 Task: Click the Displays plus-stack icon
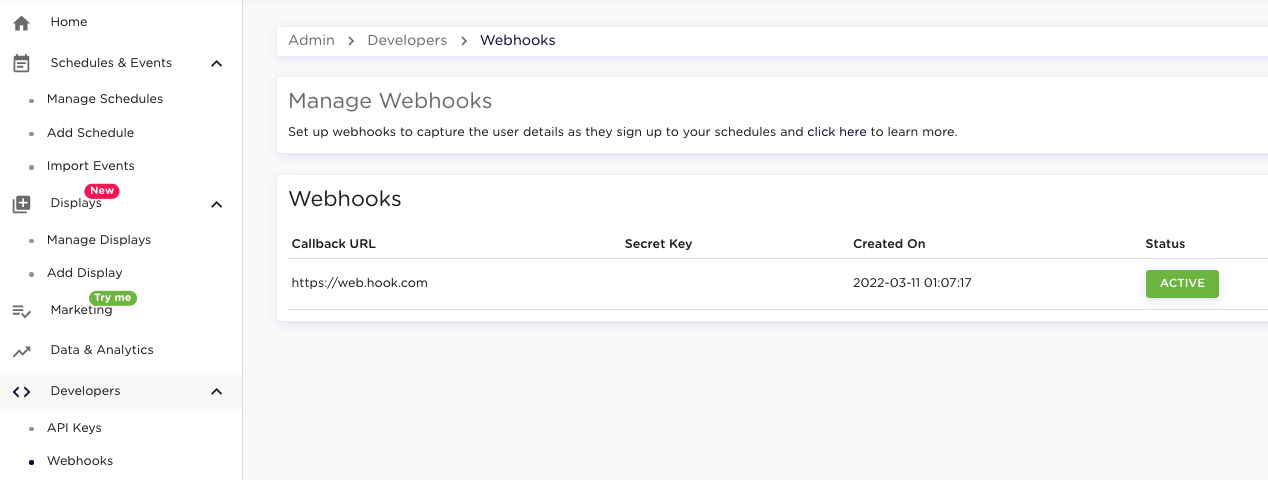click(21, 204)
